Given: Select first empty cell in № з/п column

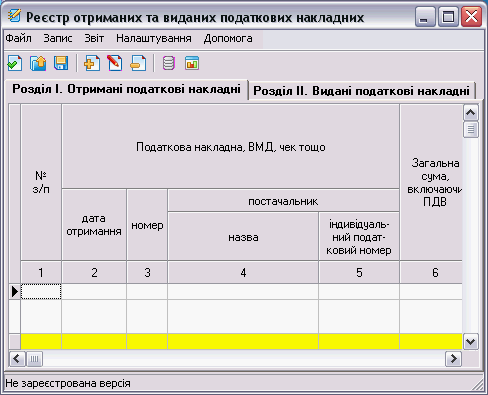Looking at the screenshot, I should coord(41,292).
